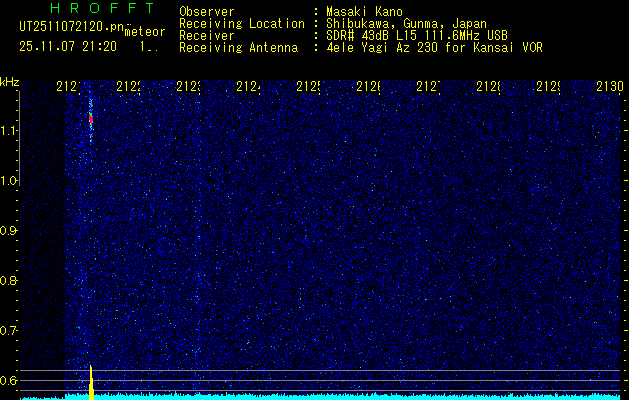Click the kHz unit label

[x=10, y=83]
